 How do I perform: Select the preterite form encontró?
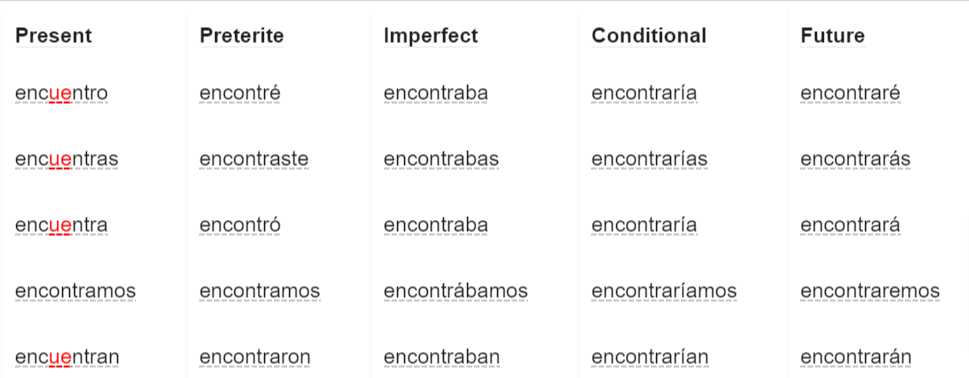click(240, 225)
